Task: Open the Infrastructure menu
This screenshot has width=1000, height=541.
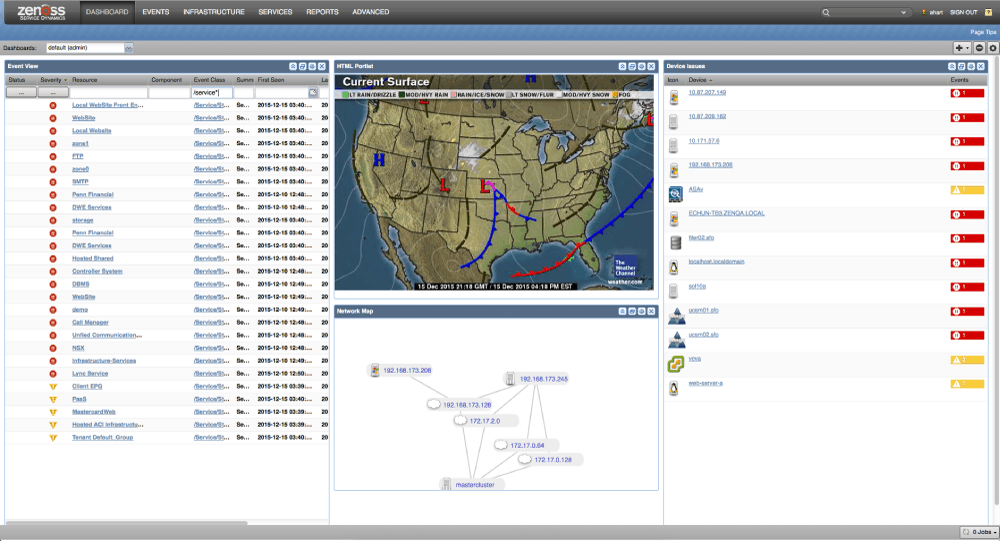Action: coord(214,12)
